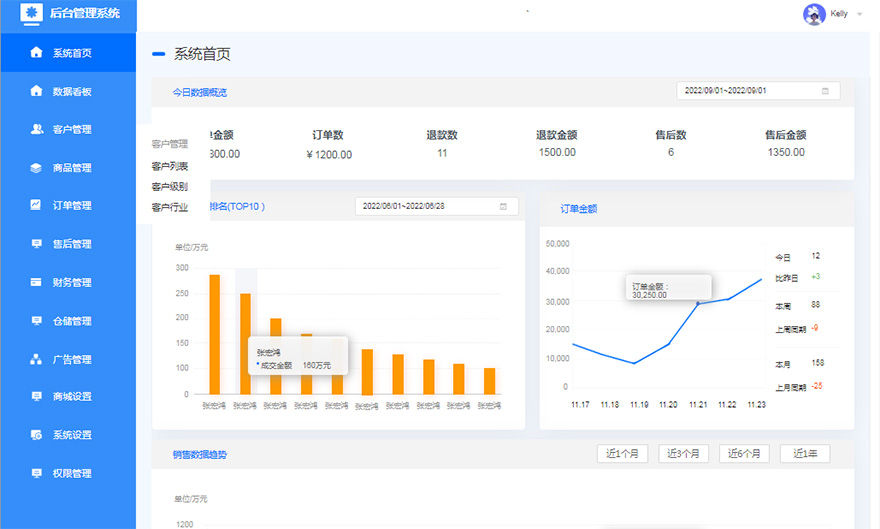
Task: Click the tallest orange bar in chart
Action: click(x=214, y=334)
